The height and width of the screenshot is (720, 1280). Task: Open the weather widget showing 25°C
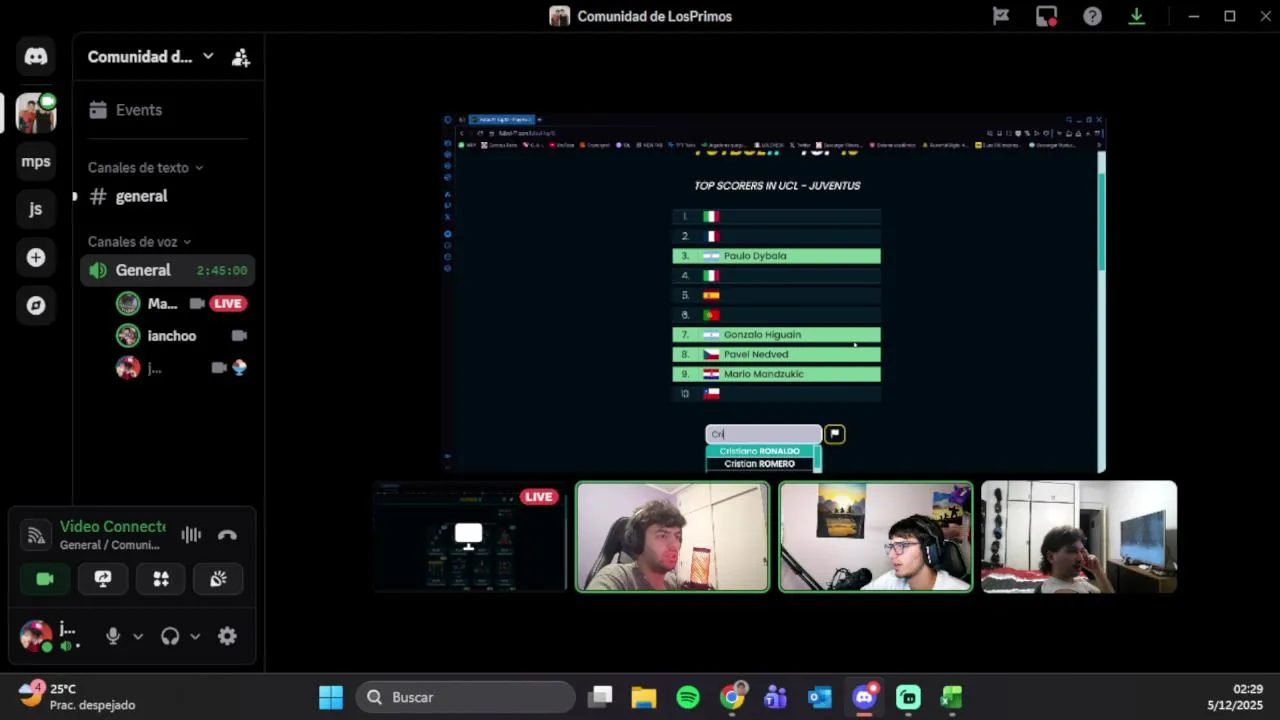[x=78, y=697]
